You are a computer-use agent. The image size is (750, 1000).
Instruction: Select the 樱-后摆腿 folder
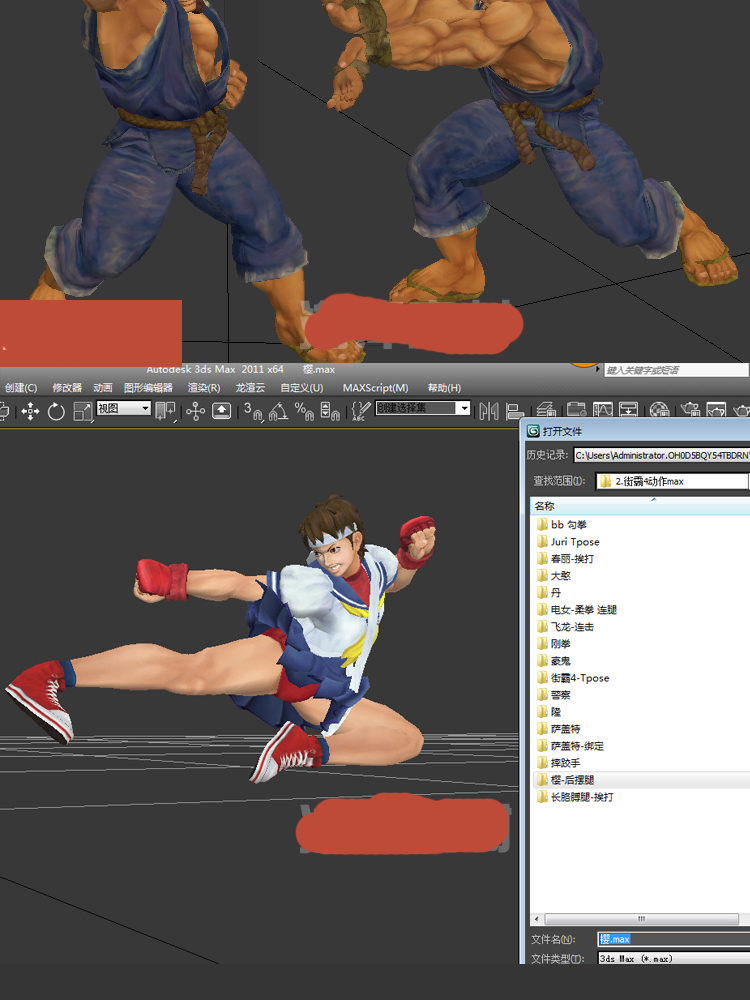point(565,780)
